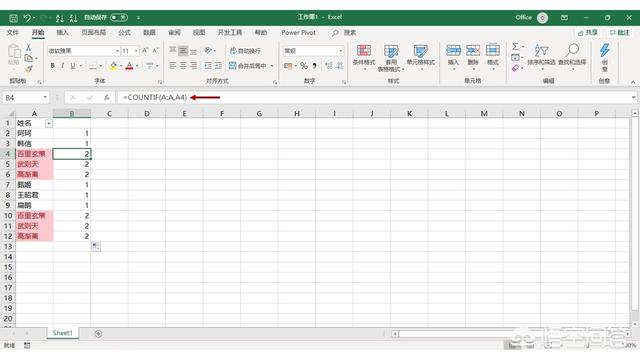
Task: Toggle AutoSave switch
Action: click(119, 18)
